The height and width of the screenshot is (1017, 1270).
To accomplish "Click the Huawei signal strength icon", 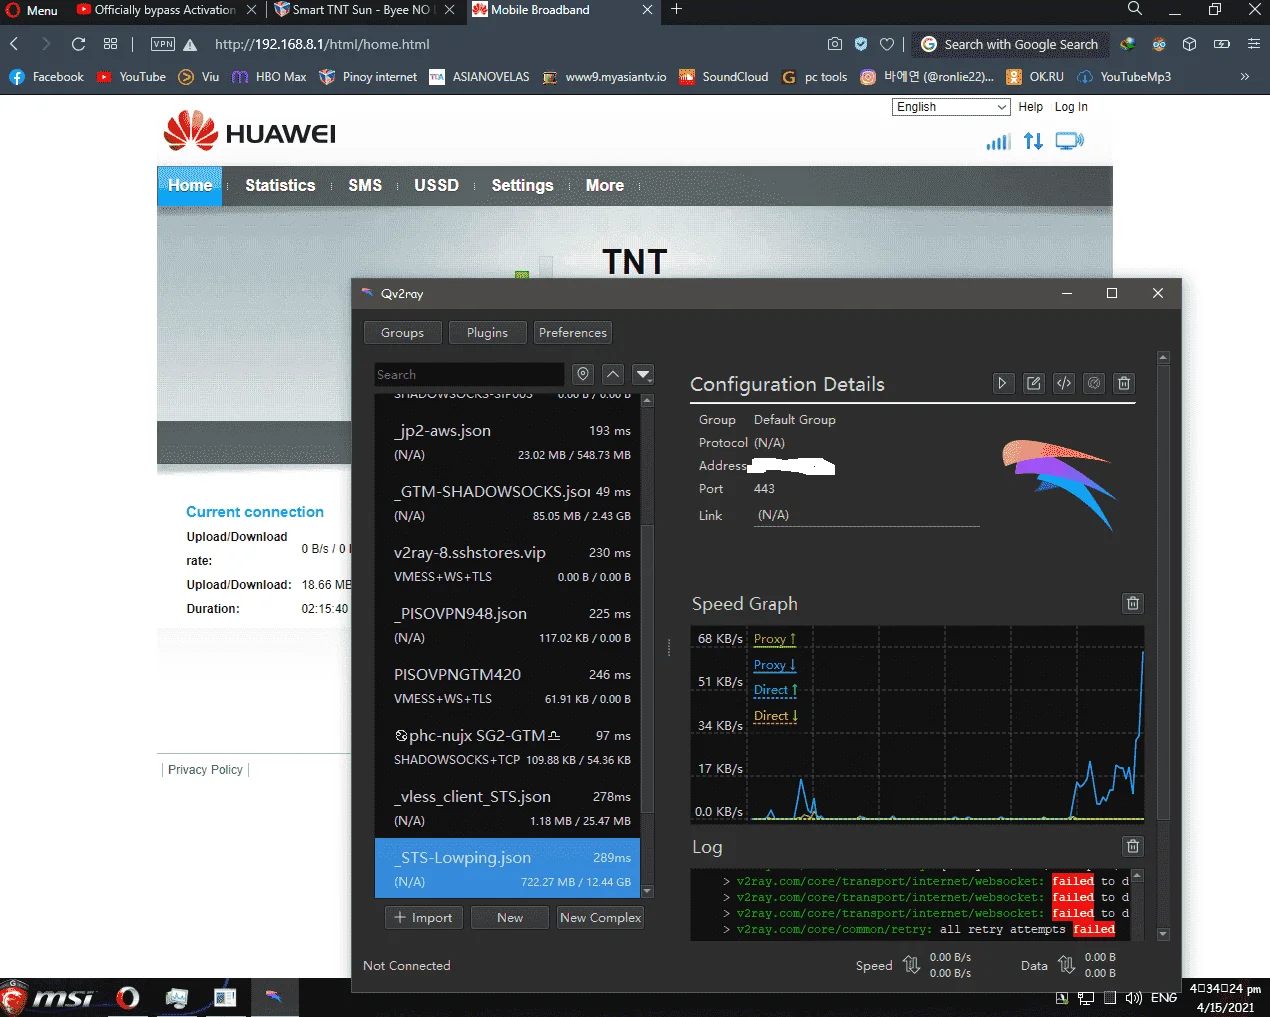I will [998, 141].
